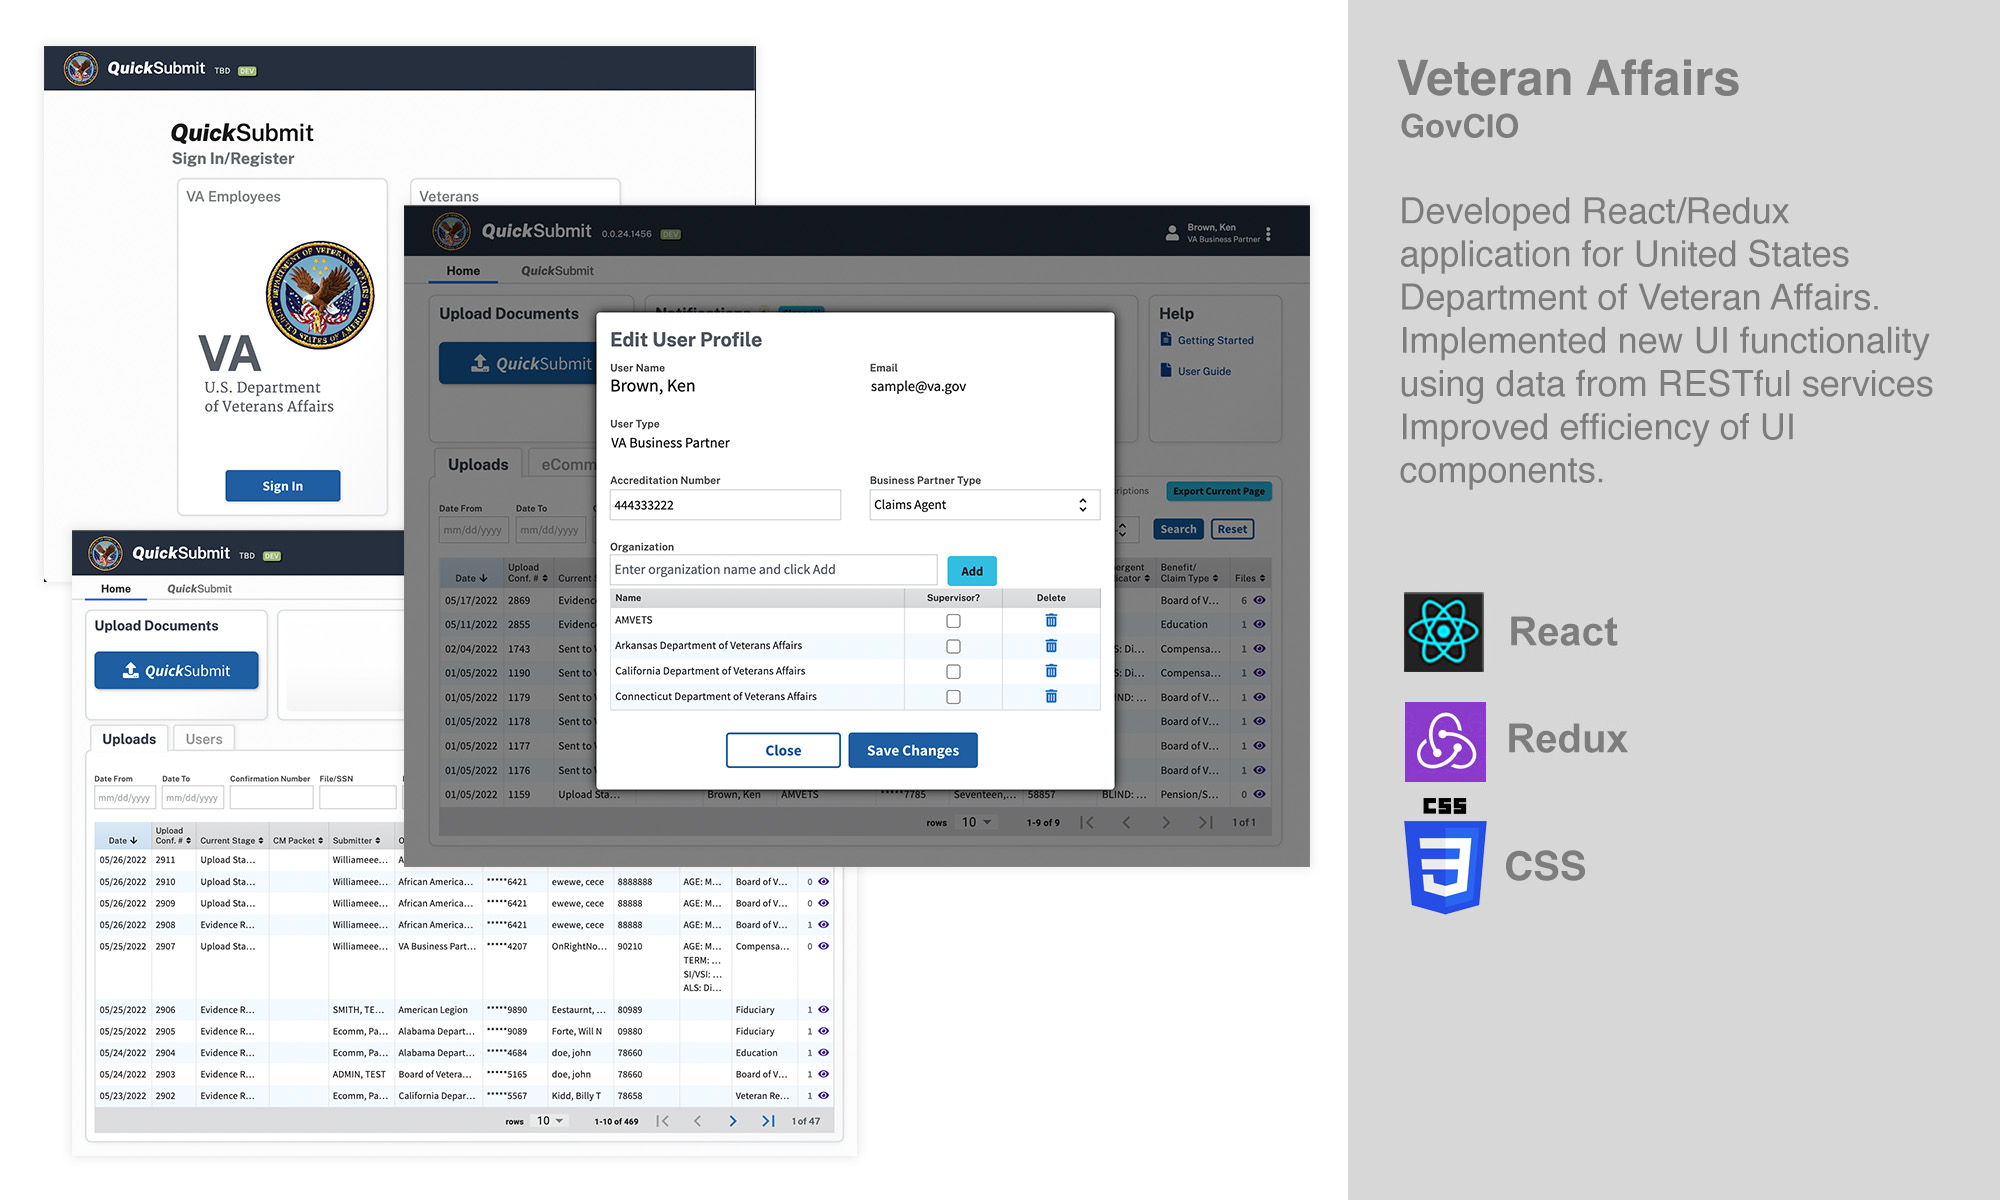Viewport: 2000px width, 1200px height.
Task: Select the Home tab in the dark dashboard
Action: [x=463, y=270]
